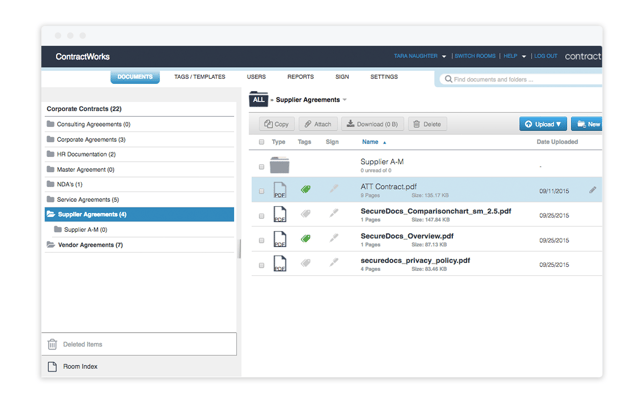Click the PDF icon of SecureDocs_Comparisonchart_sm_2.5.pdf
The image size is (640, 413).
[x=280, y=214]
